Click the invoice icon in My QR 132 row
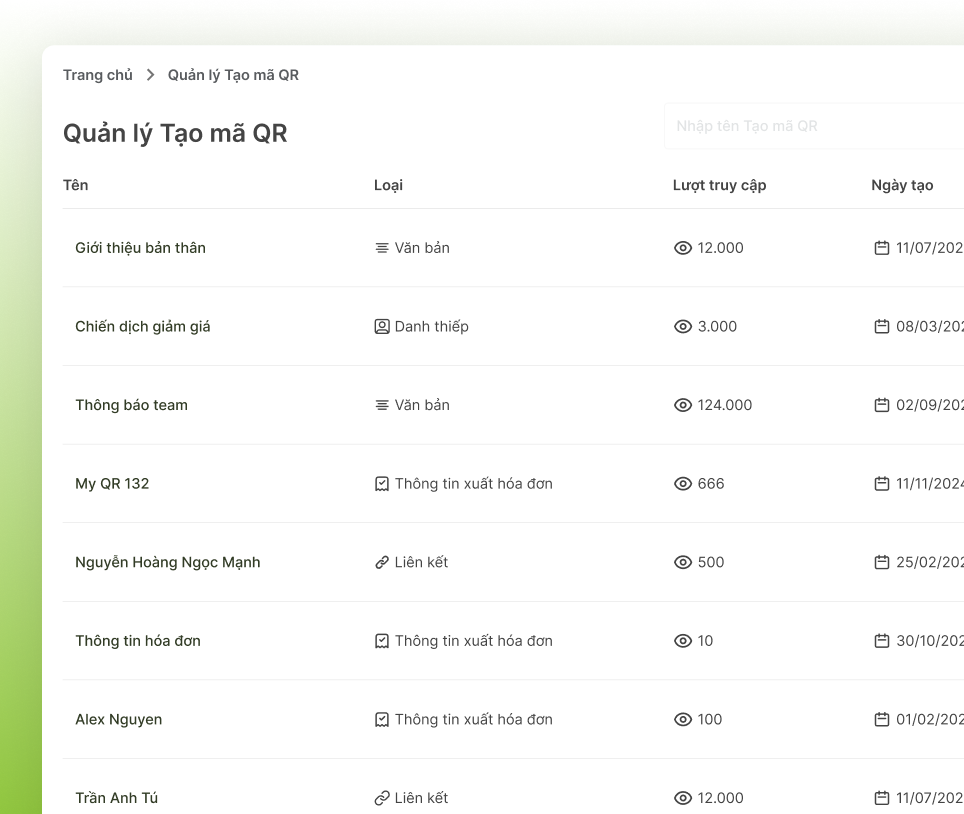 382,484
